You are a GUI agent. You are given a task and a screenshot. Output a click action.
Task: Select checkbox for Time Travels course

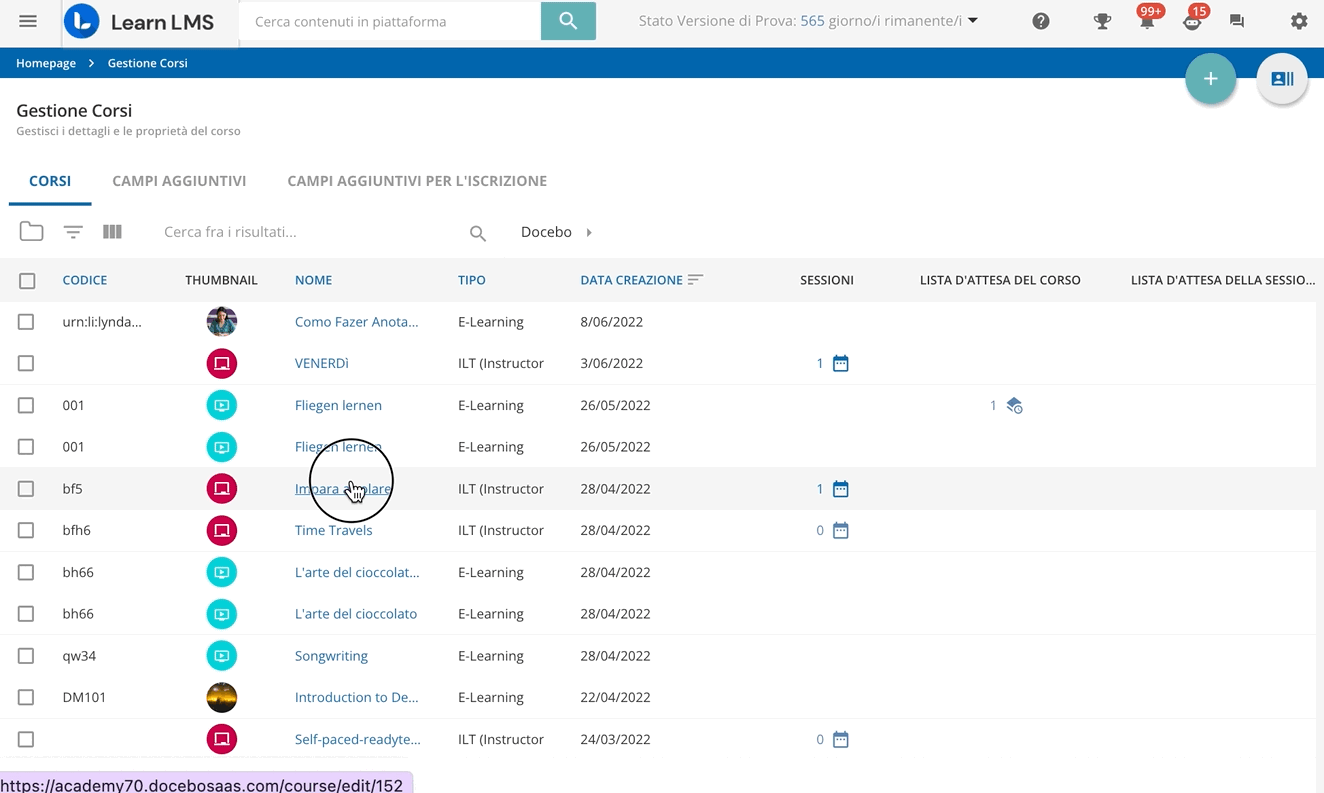coord(26,531)
